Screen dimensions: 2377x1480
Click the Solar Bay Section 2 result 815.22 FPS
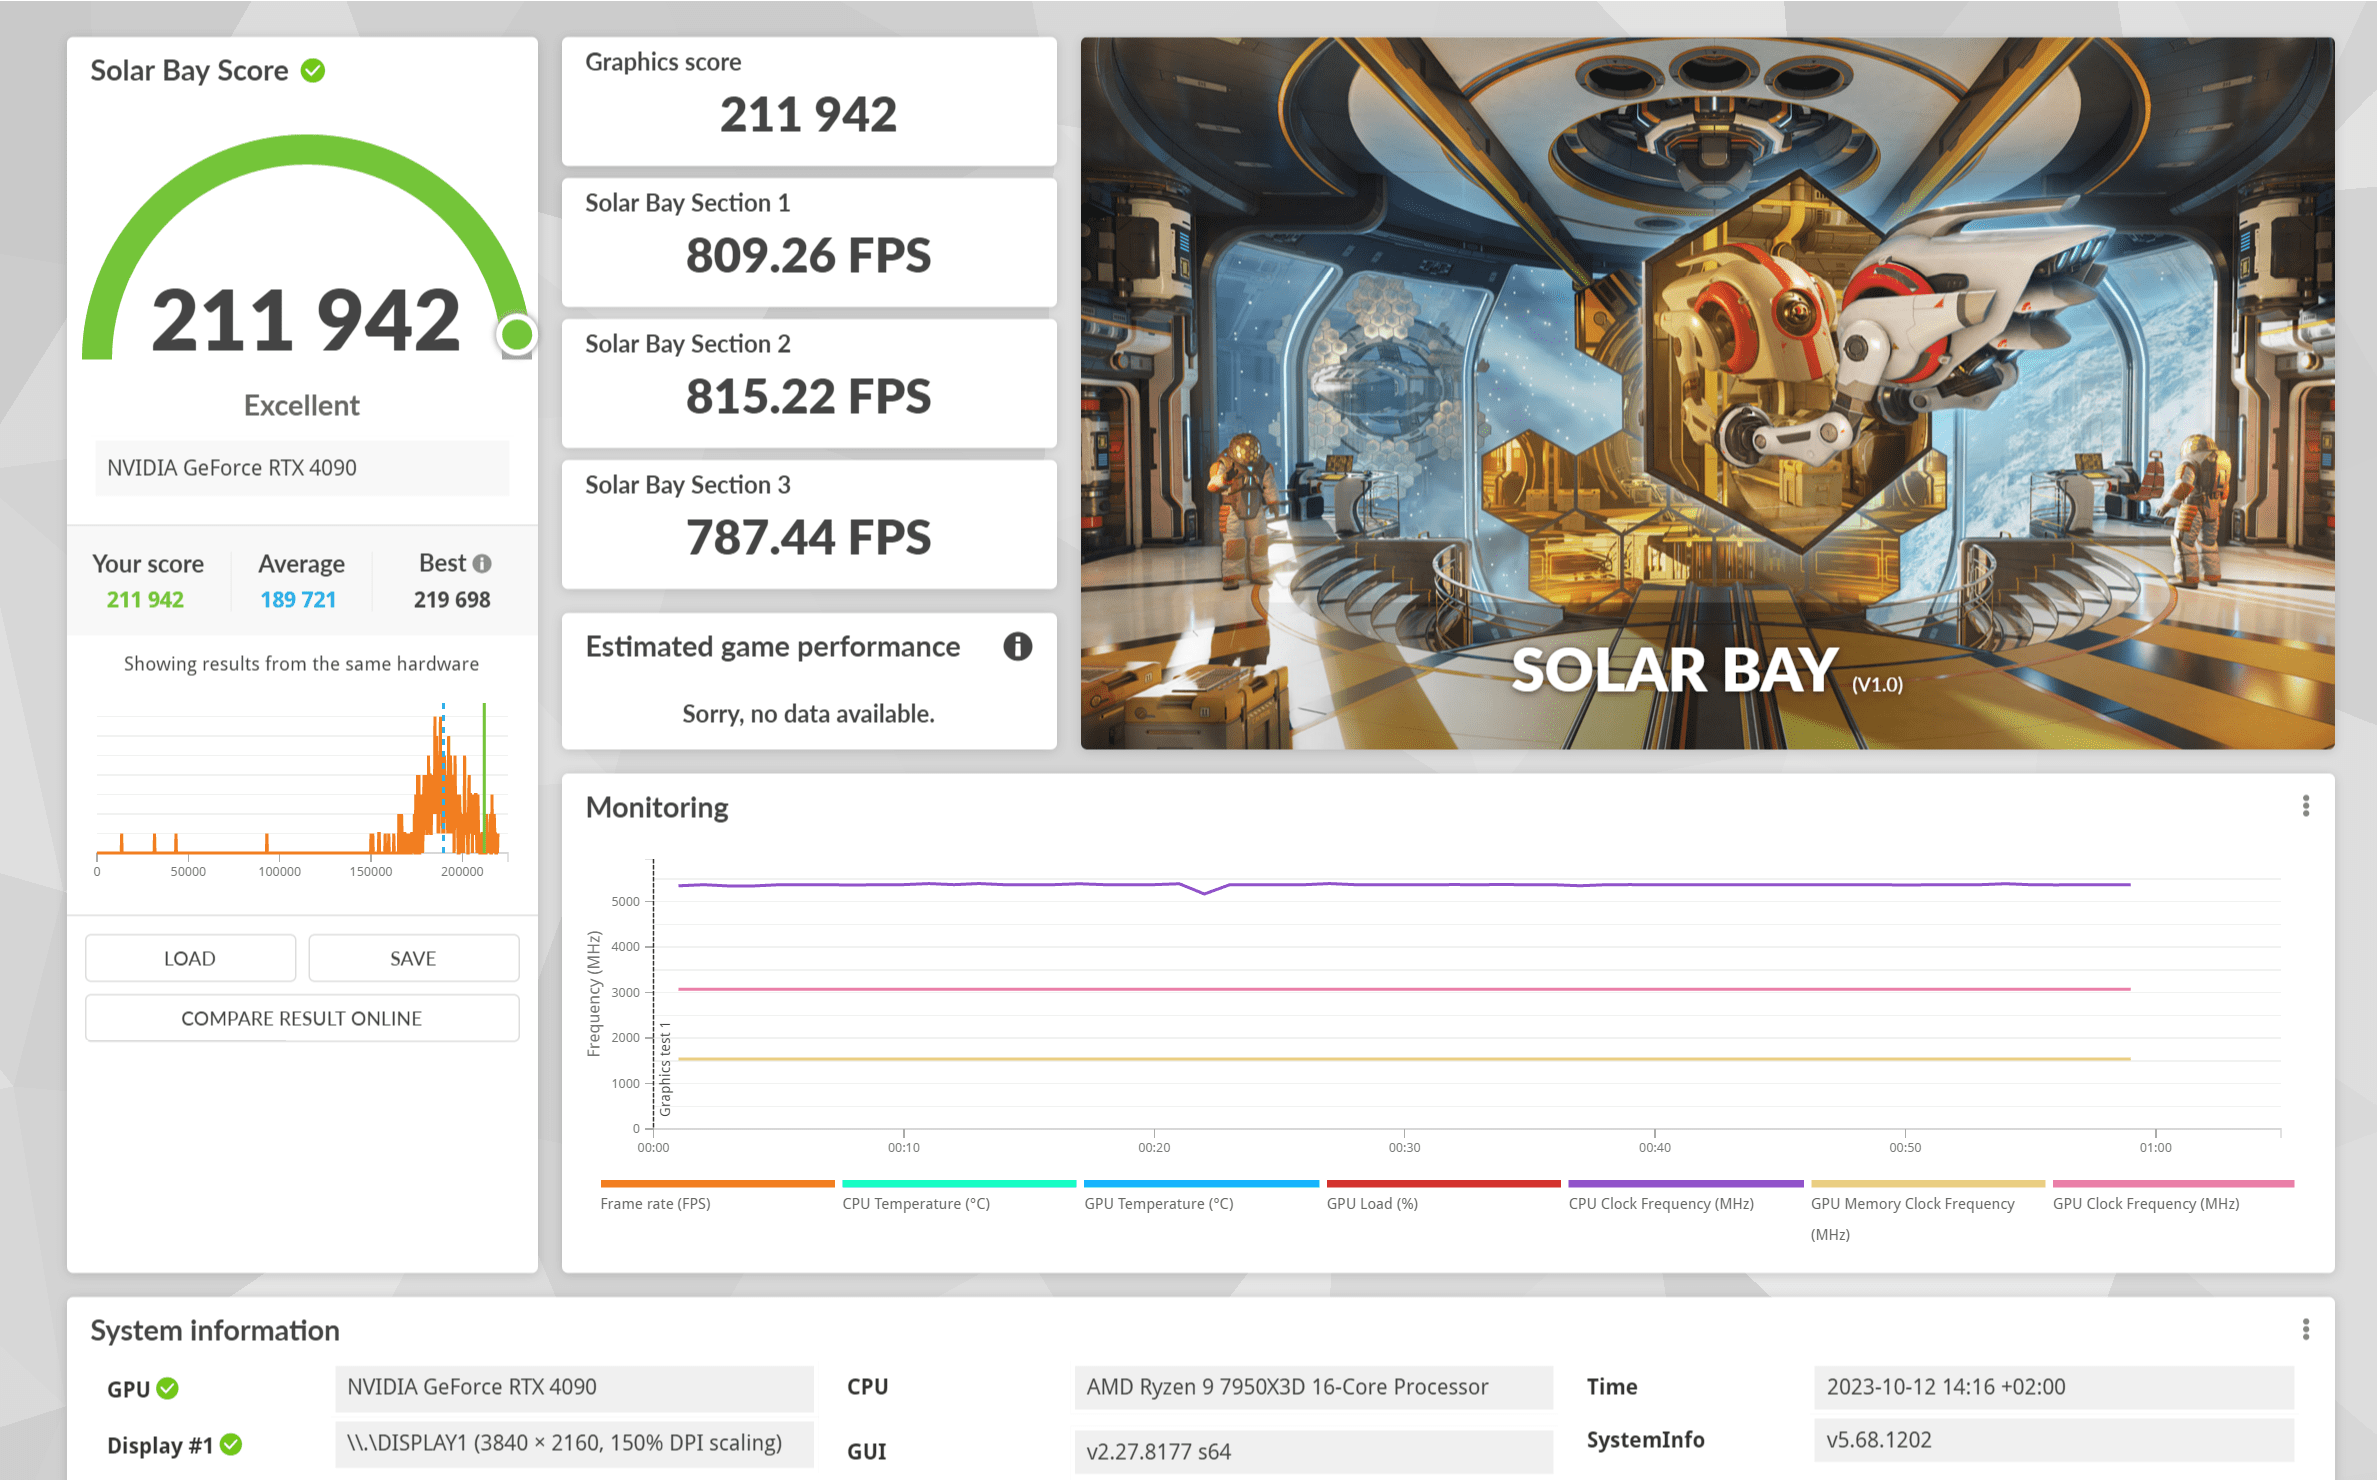[808, 397]
